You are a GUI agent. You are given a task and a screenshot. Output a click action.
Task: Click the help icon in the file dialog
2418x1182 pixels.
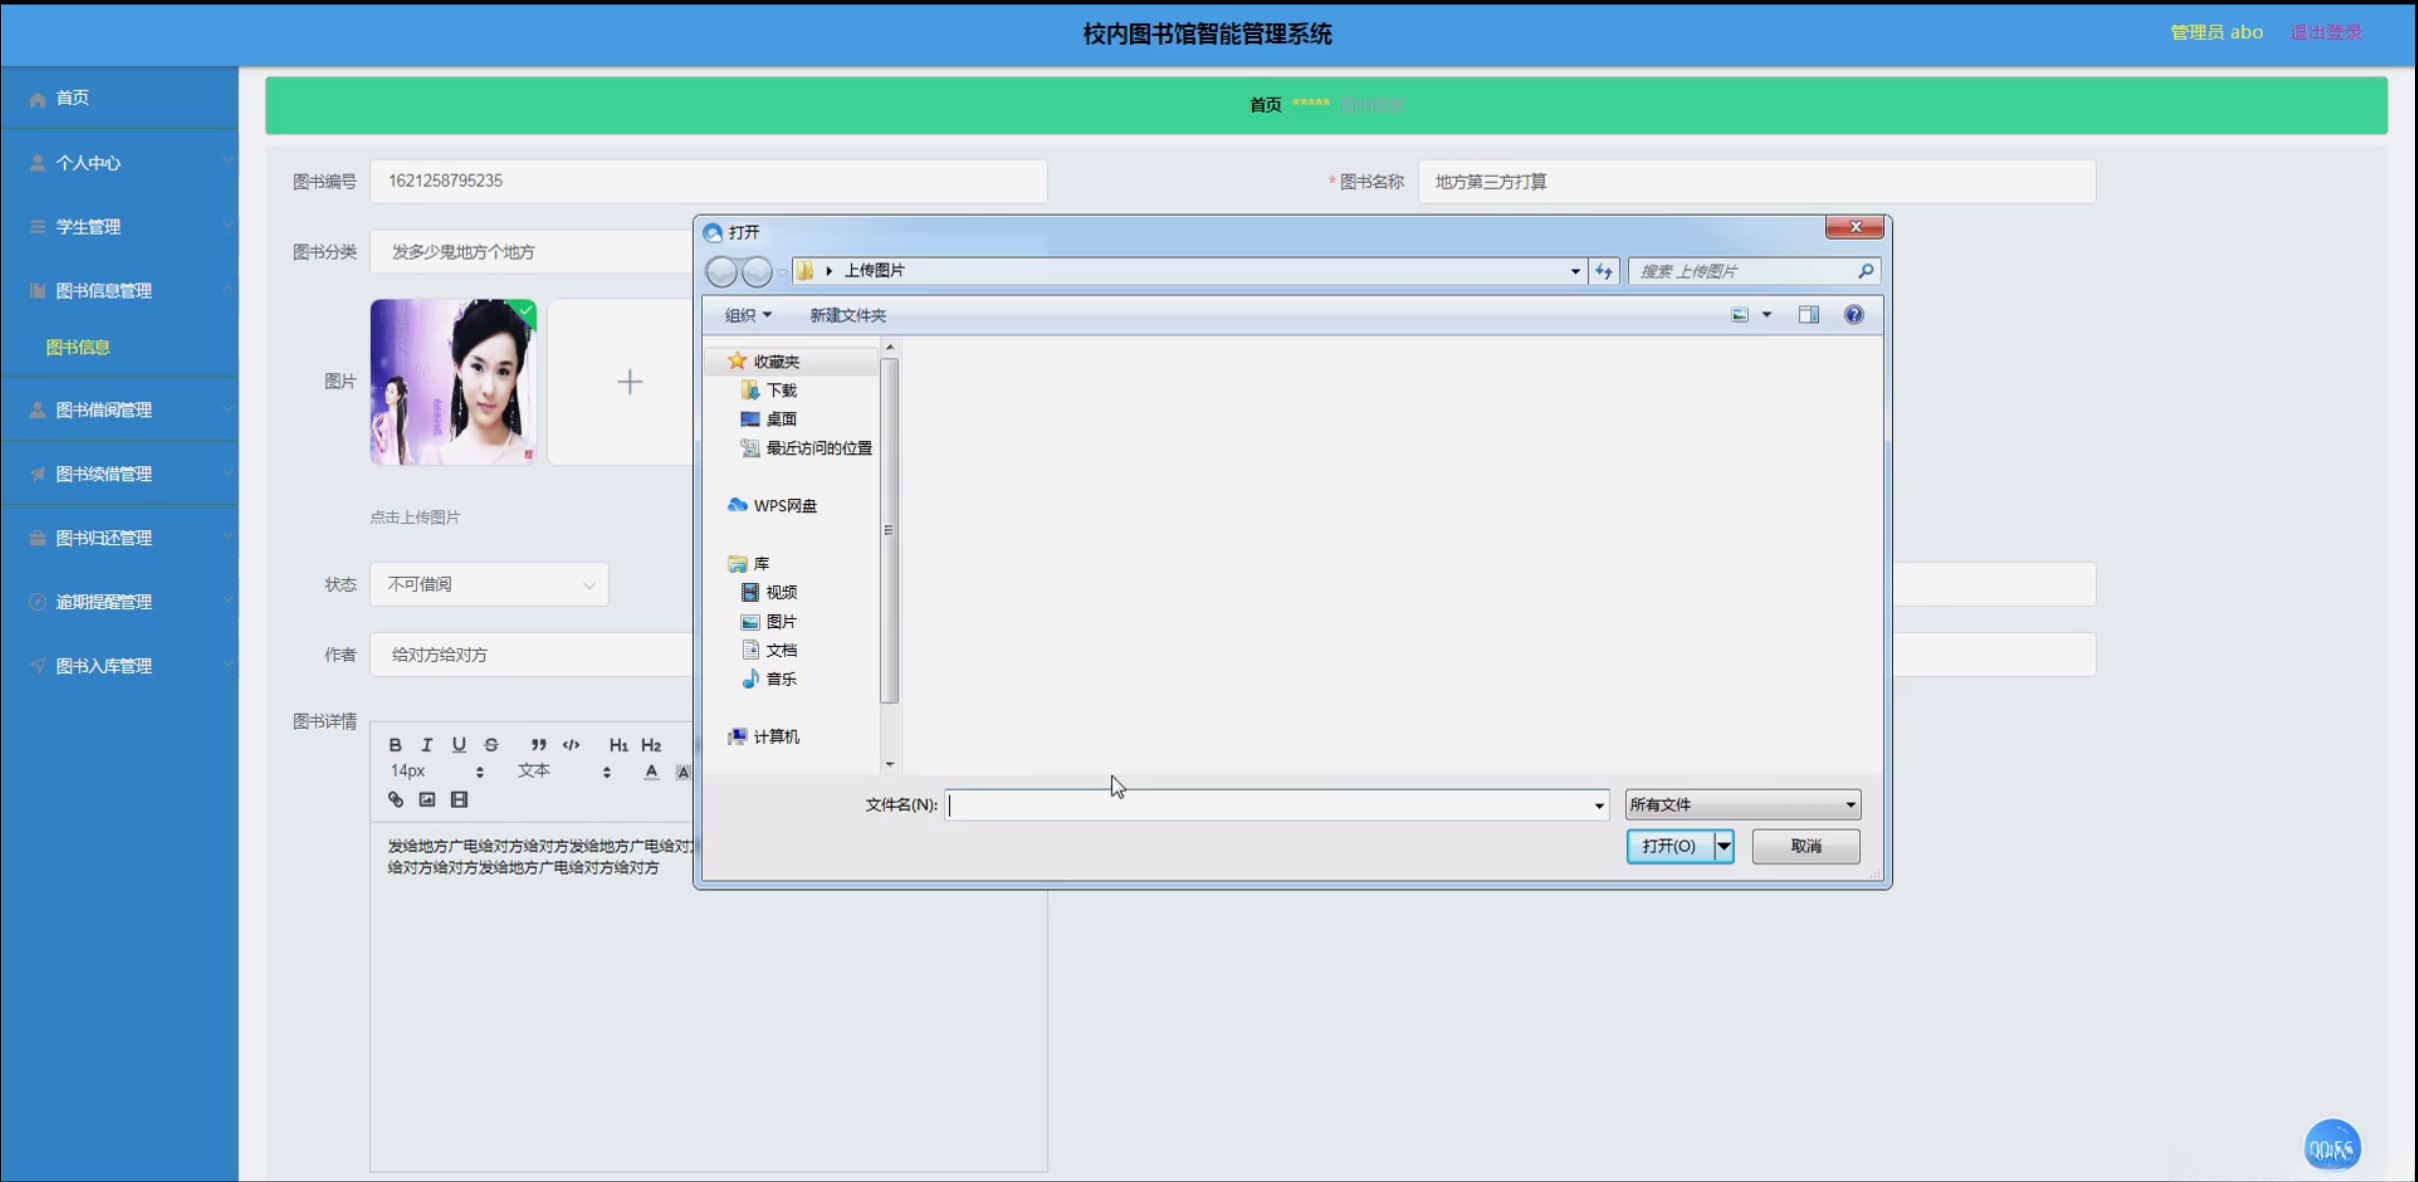(x=1853, y=315)
